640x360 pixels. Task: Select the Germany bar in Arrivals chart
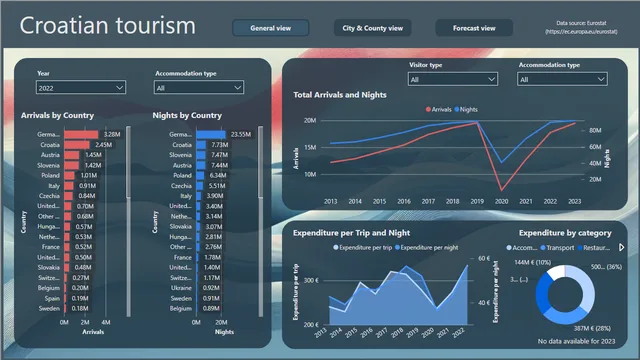coord(81,134)
